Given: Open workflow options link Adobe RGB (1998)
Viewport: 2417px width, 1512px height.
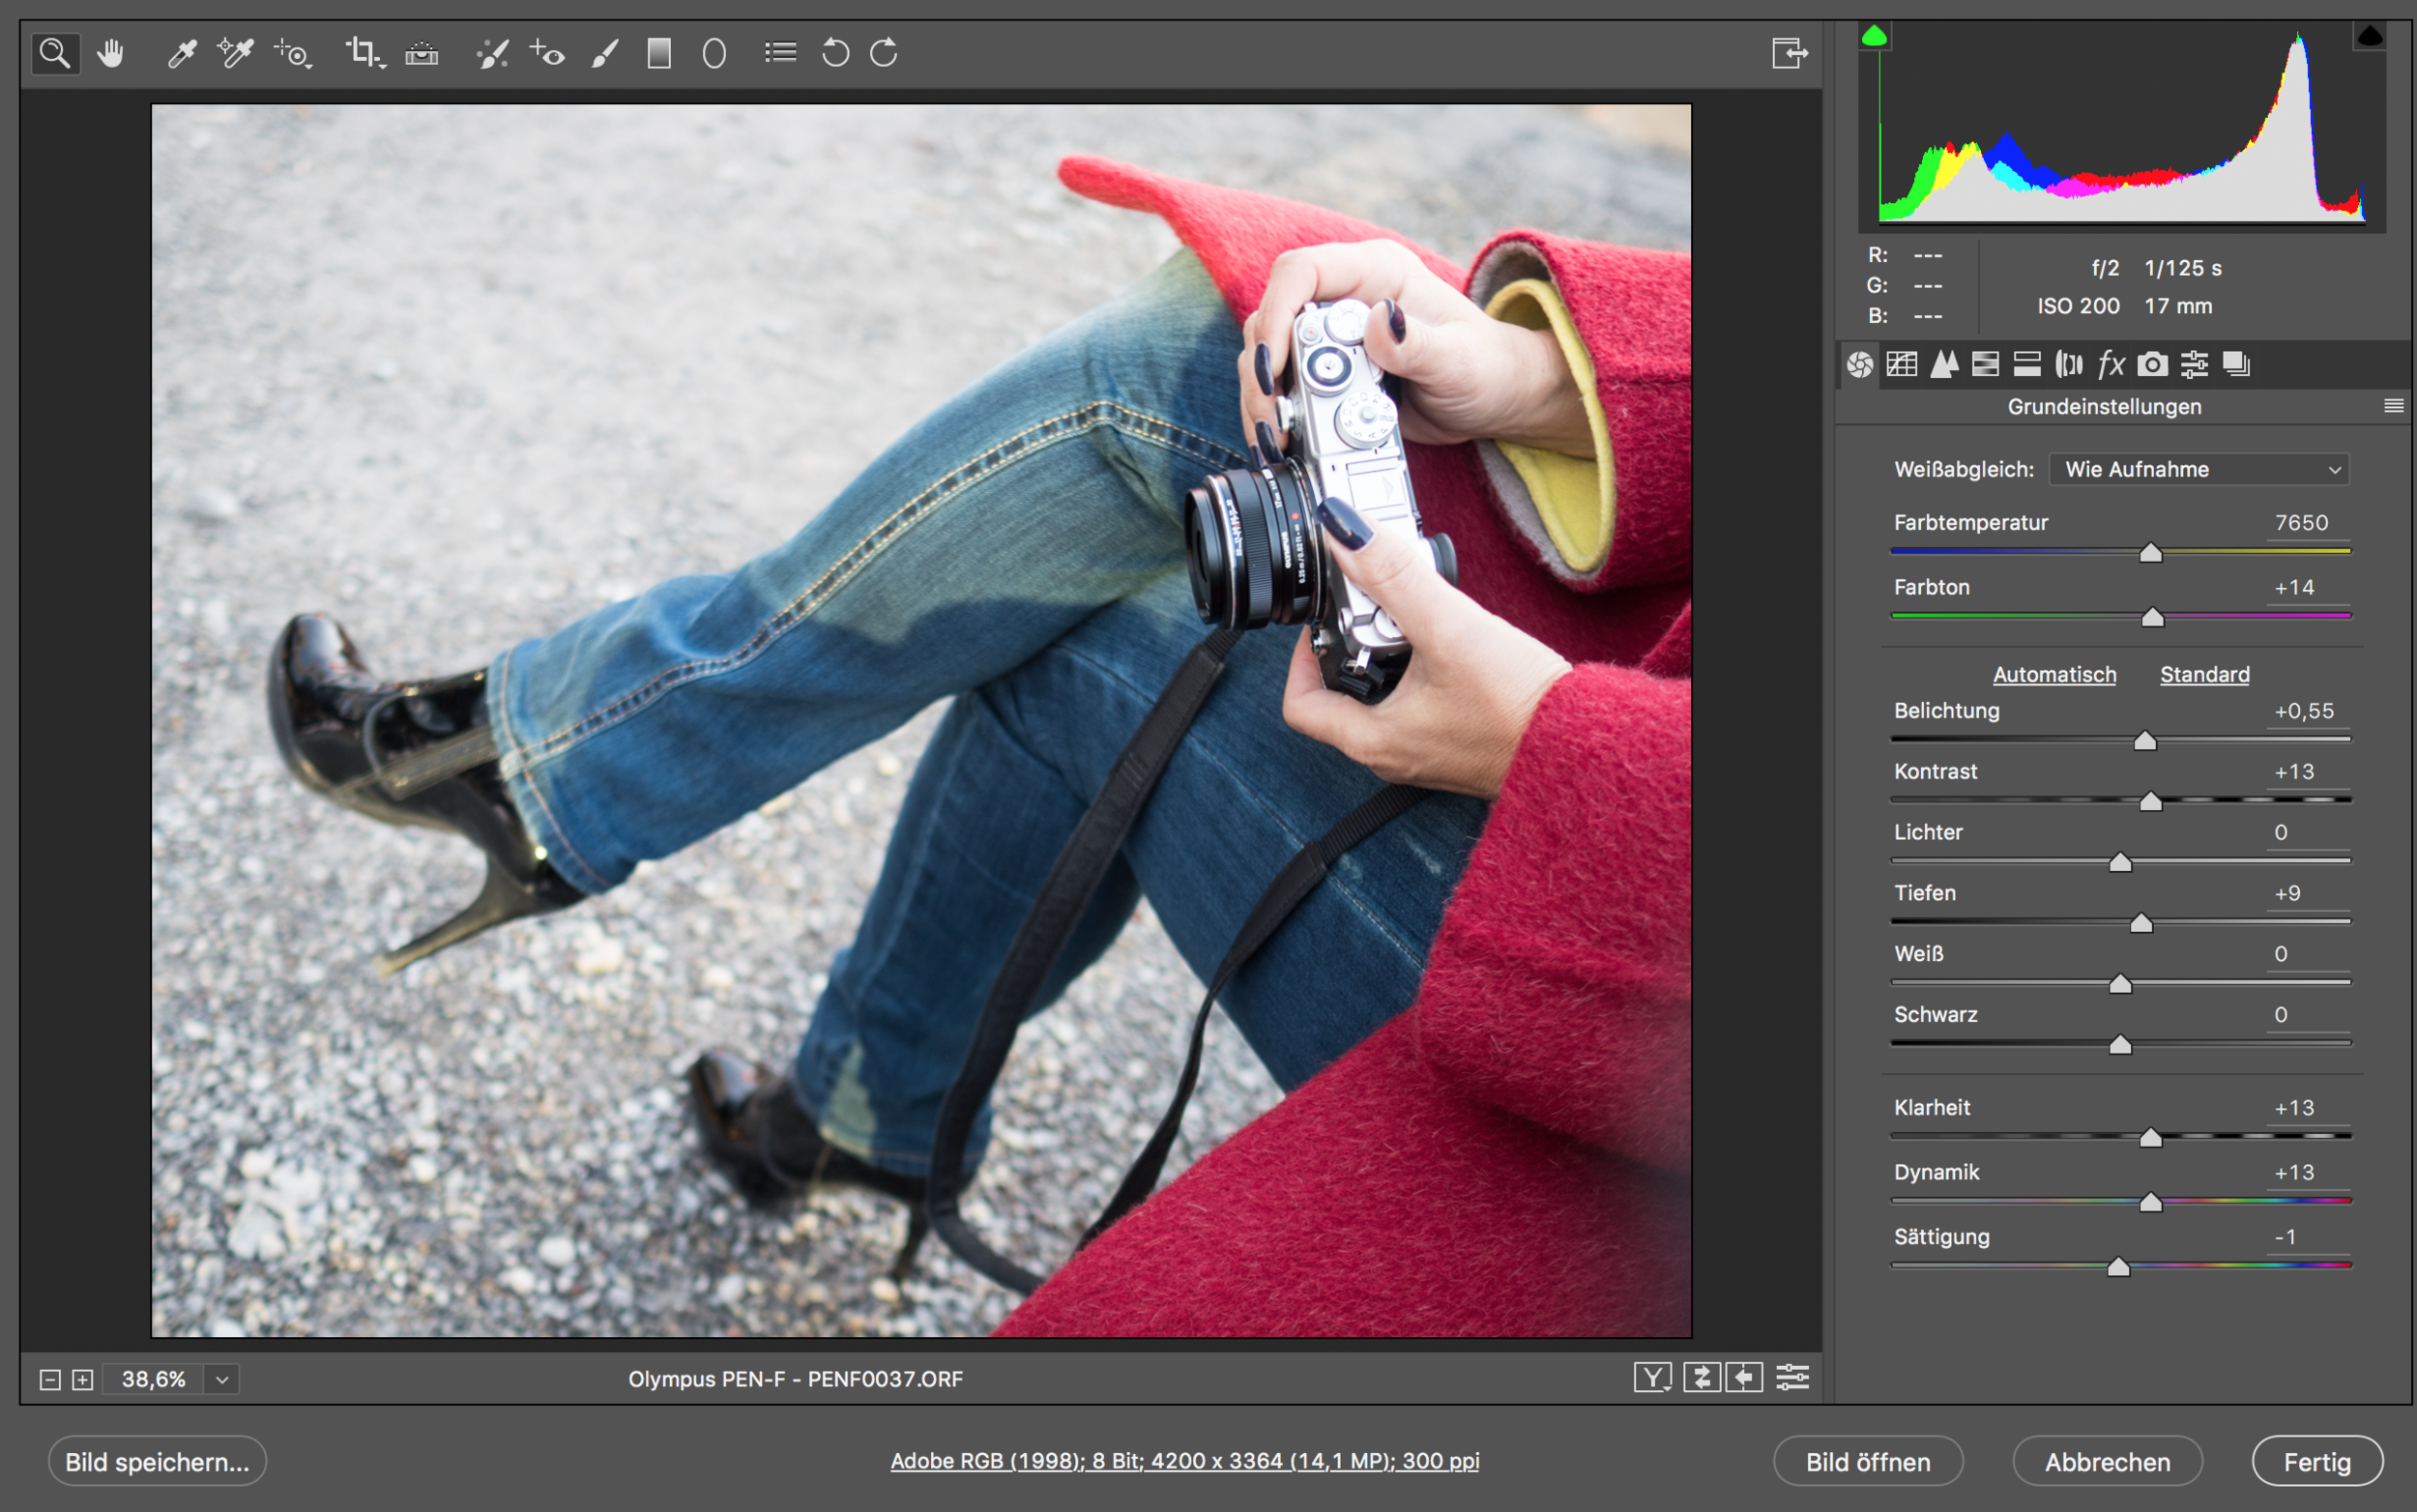Looking at the screenshot, I should [1184, 1461].
